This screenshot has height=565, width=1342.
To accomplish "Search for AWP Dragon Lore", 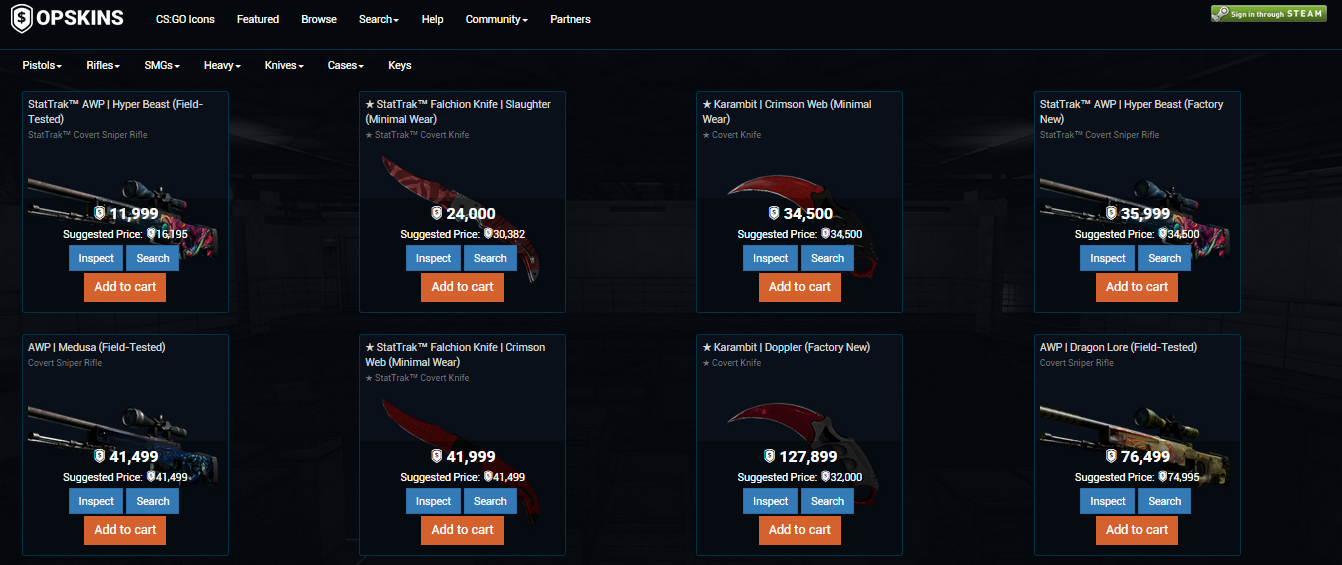I will (1164, 501).
